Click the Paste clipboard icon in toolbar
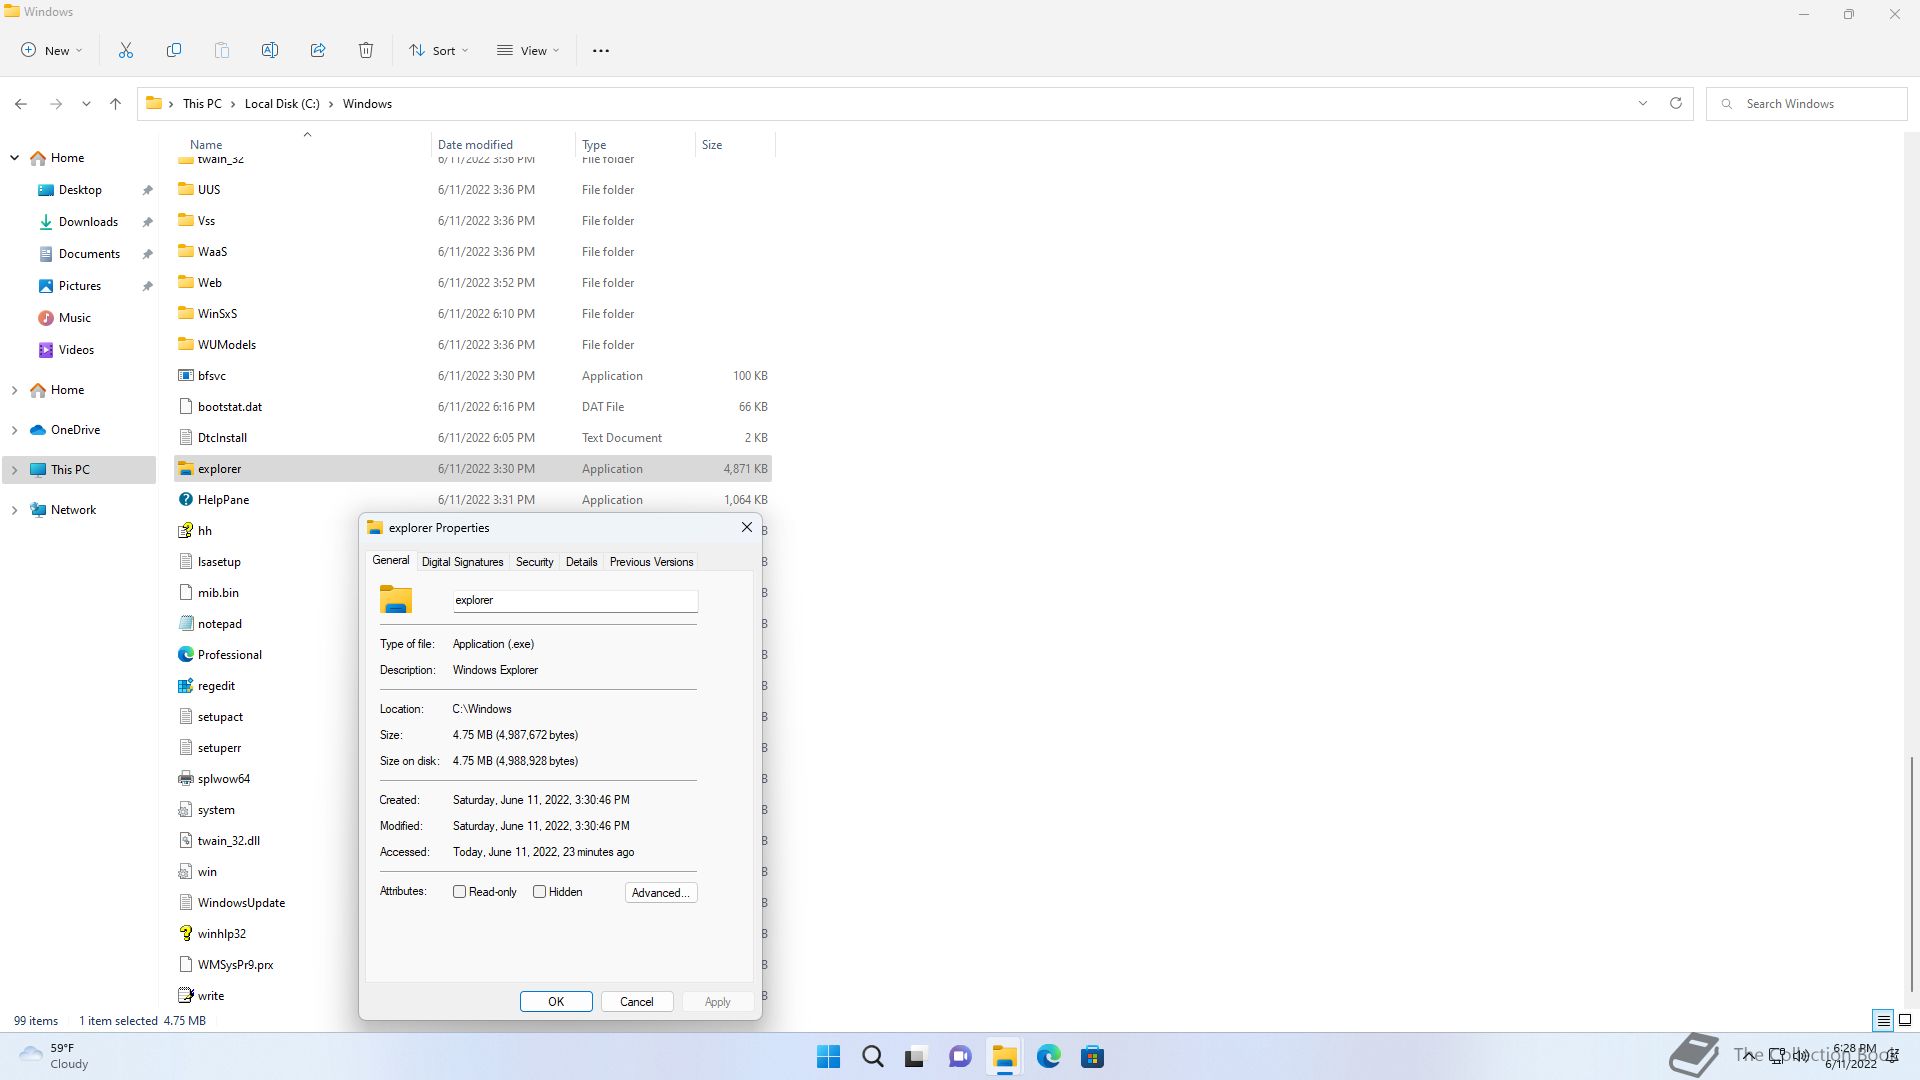Screen dimensions: 1920x1080 tap(222, 50)
